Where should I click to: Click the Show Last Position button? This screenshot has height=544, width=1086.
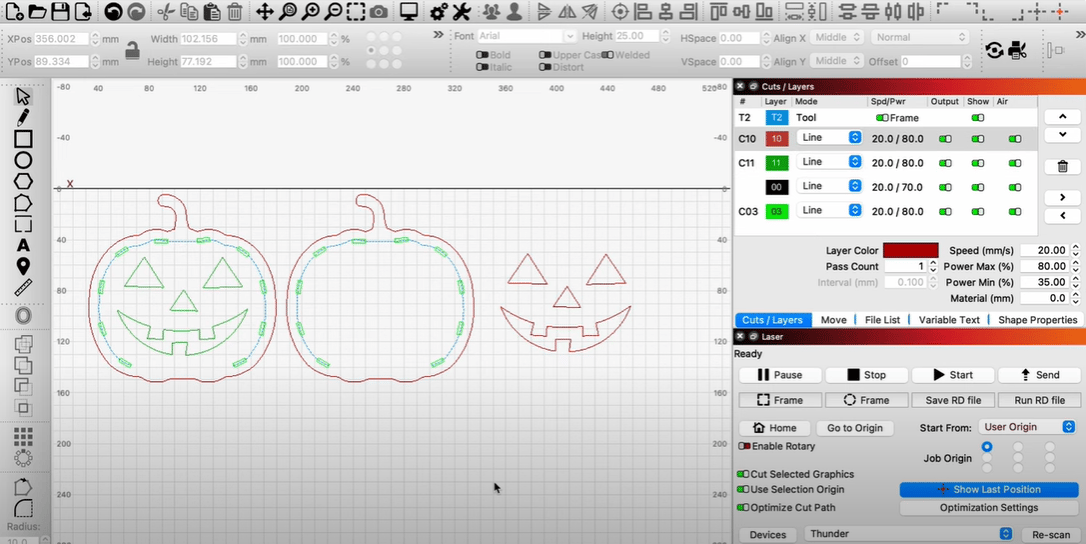989,489
